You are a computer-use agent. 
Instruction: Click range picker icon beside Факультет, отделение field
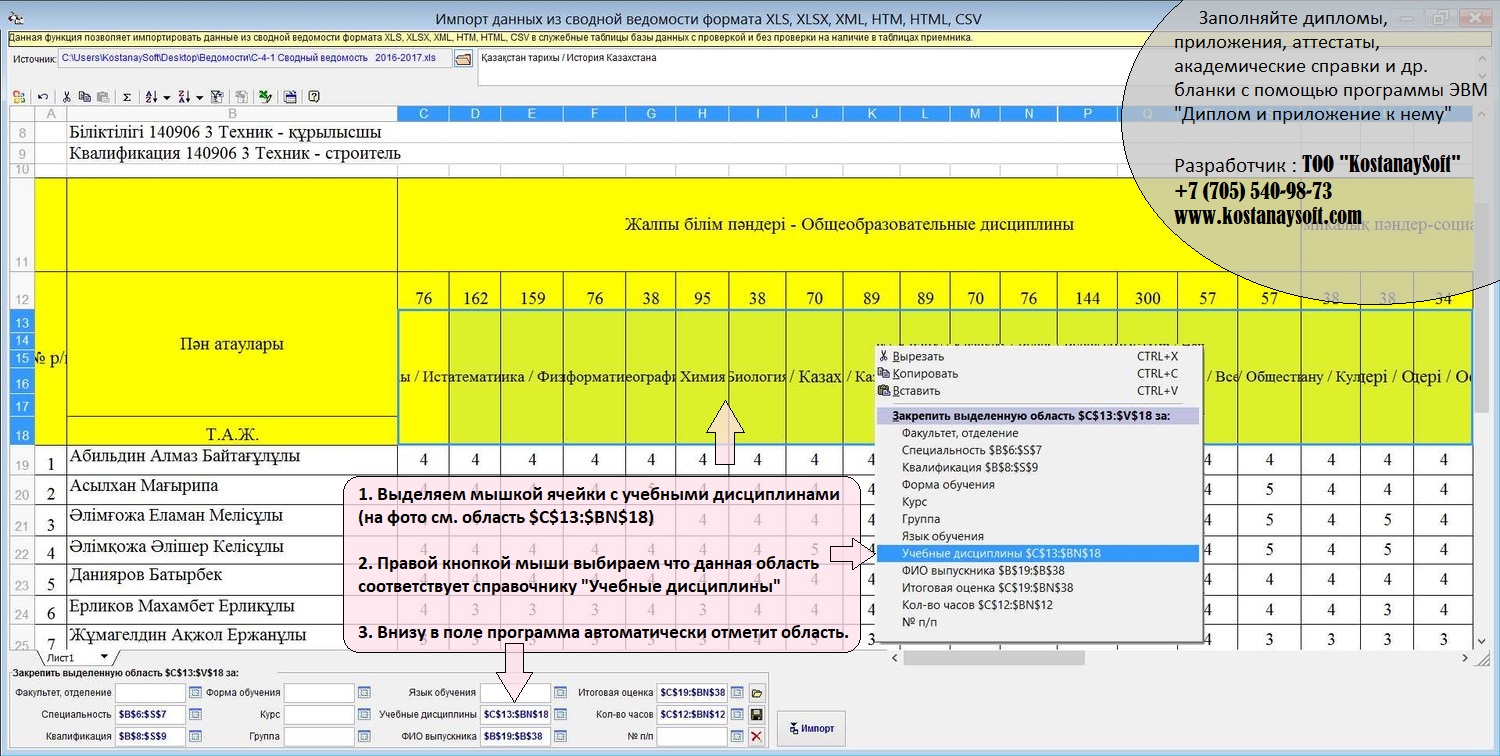coord(195,692)
